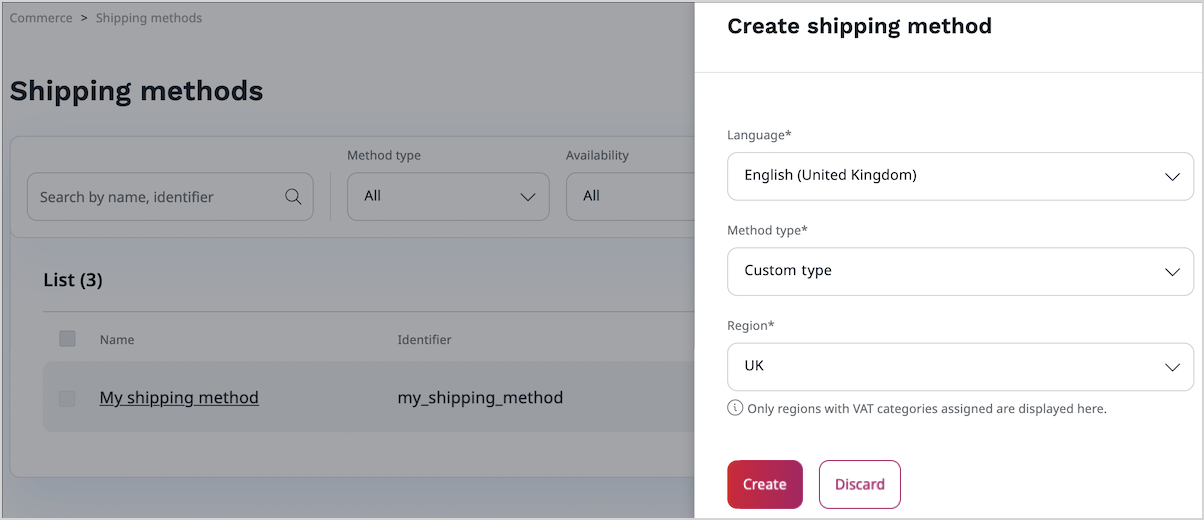
Task: Click the Name column header
Action: tap(117, 340)
